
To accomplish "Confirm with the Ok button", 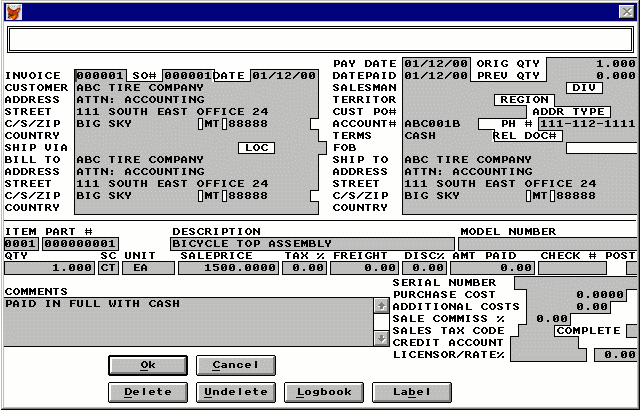I will pyautogui.click(x=148, y=365).
